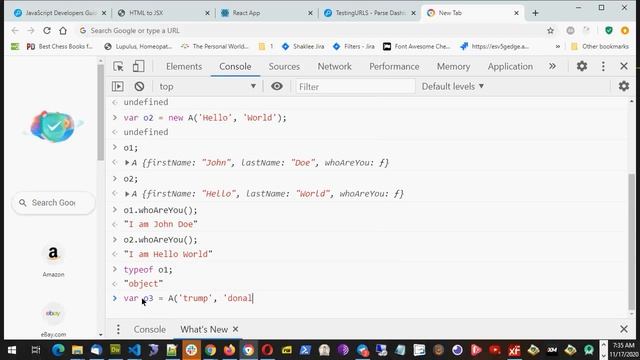Viewport: 640px width, 360px height.
Task: Click the address bar search field
Action: point(310,31)
